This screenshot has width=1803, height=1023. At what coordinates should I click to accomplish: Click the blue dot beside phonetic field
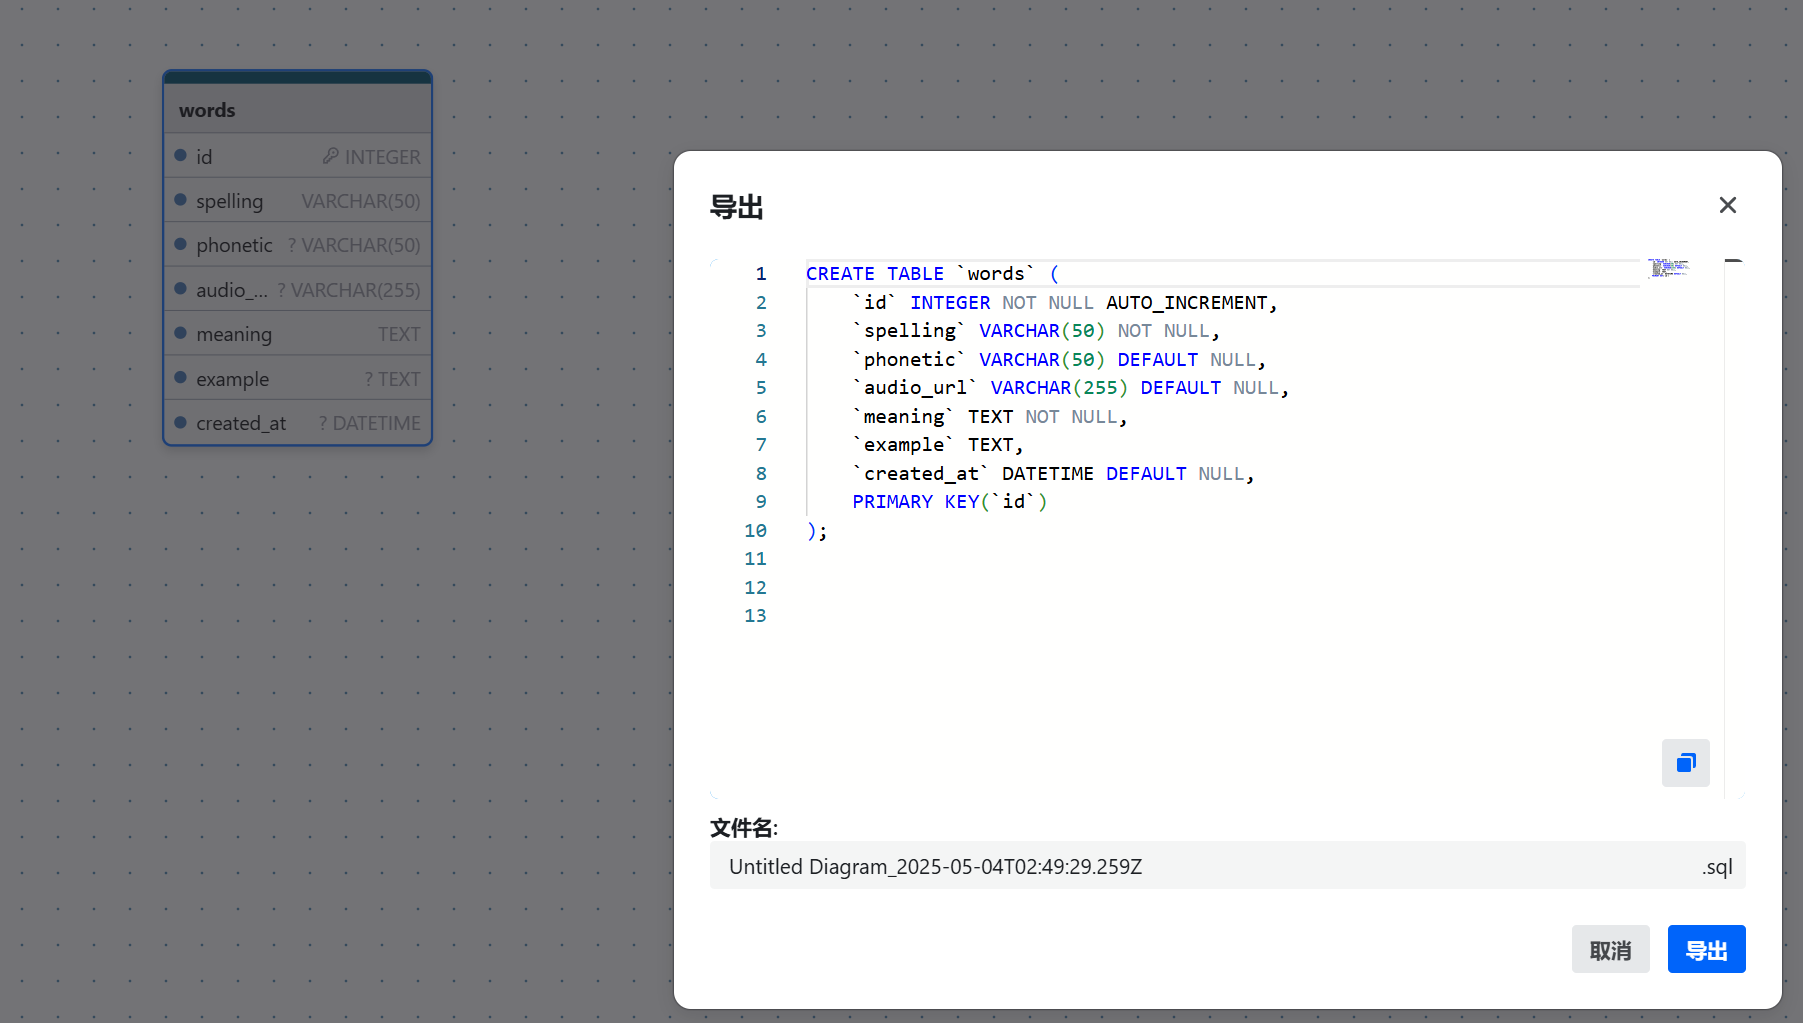[181, 244]
